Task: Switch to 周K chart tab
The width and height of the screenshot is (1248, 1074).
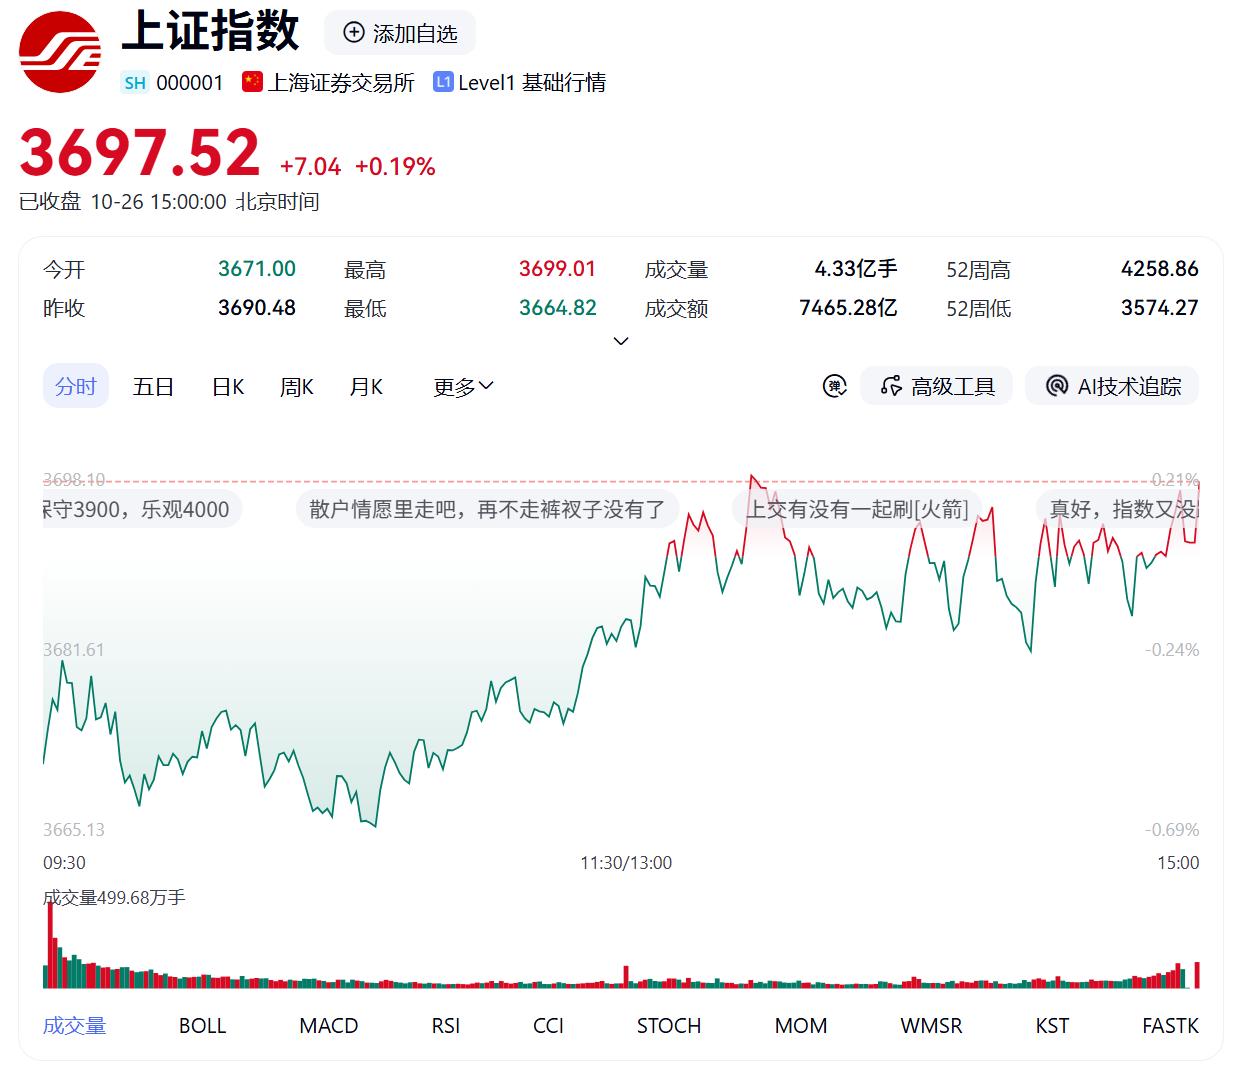Action: click(x=297, y=387)
